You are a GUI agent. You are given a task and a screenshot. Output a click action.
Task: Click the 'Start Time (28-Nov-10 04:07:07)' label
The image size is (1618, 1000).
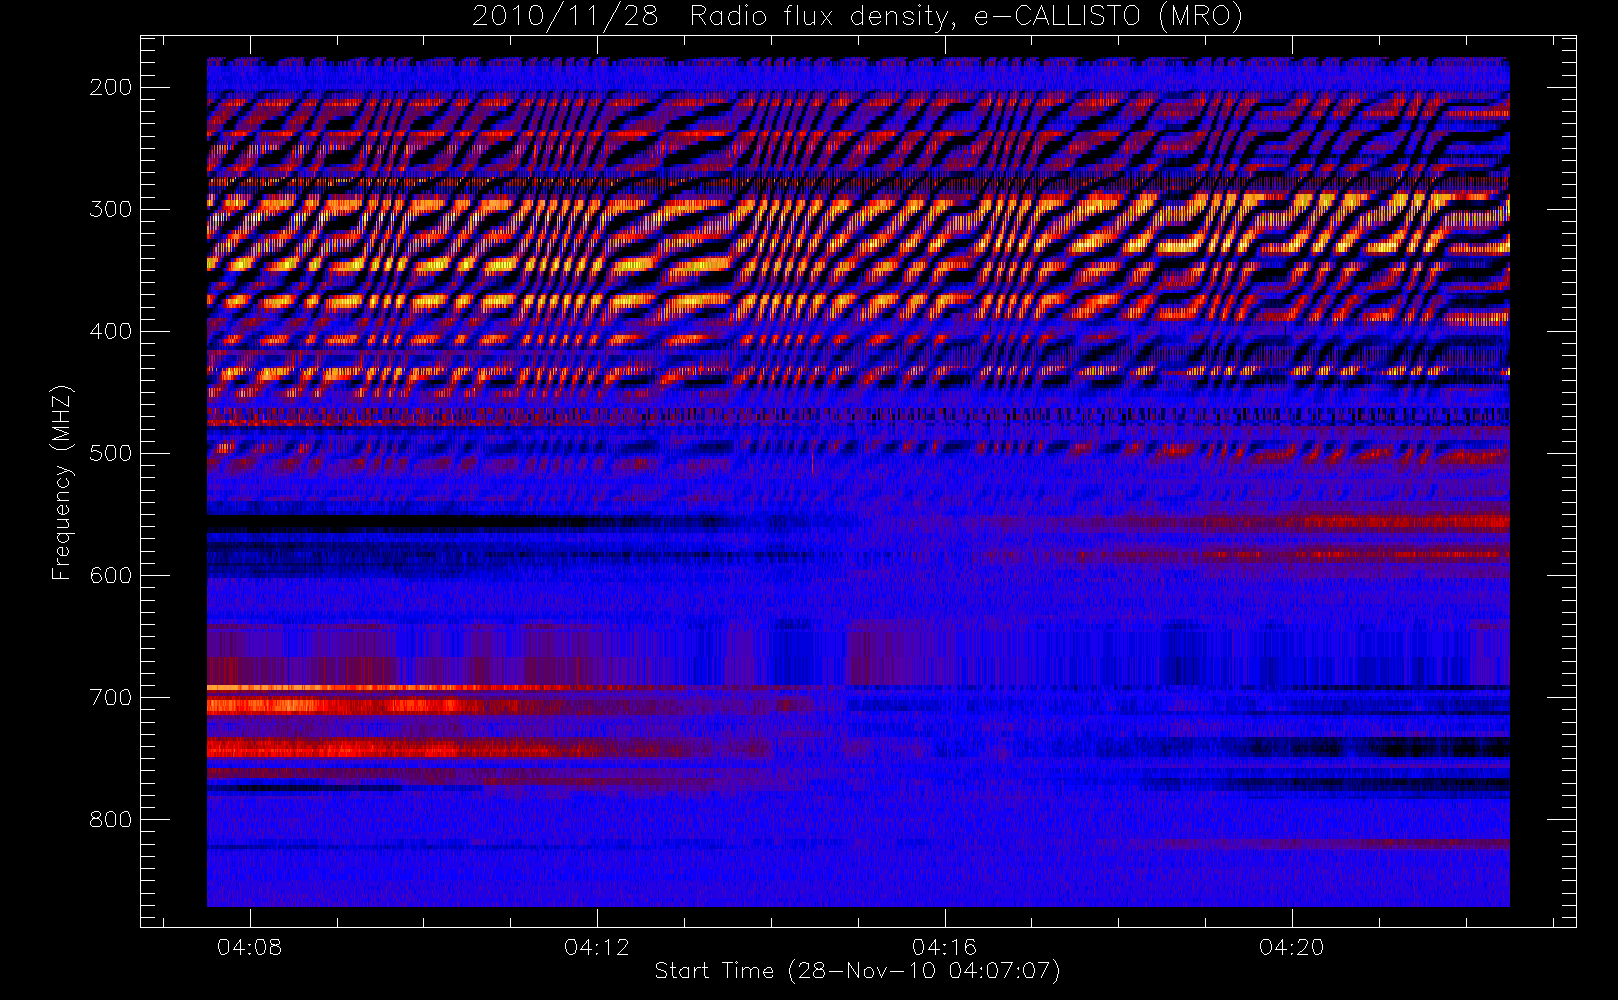[x=857, y=971]
